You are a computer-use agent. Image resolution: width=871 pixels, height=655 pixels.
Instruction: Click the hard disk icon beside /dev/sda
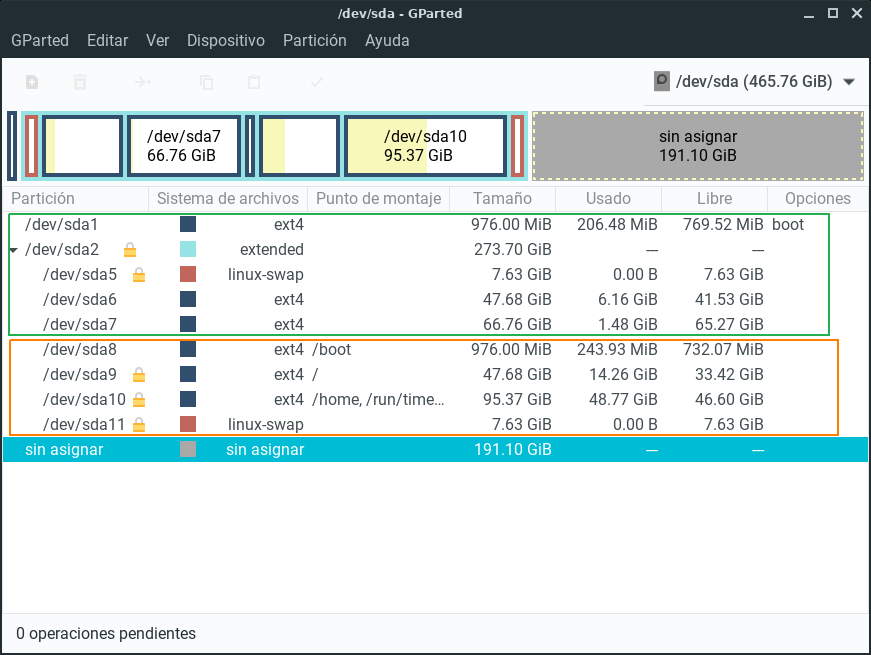click(x=662, y=81)
